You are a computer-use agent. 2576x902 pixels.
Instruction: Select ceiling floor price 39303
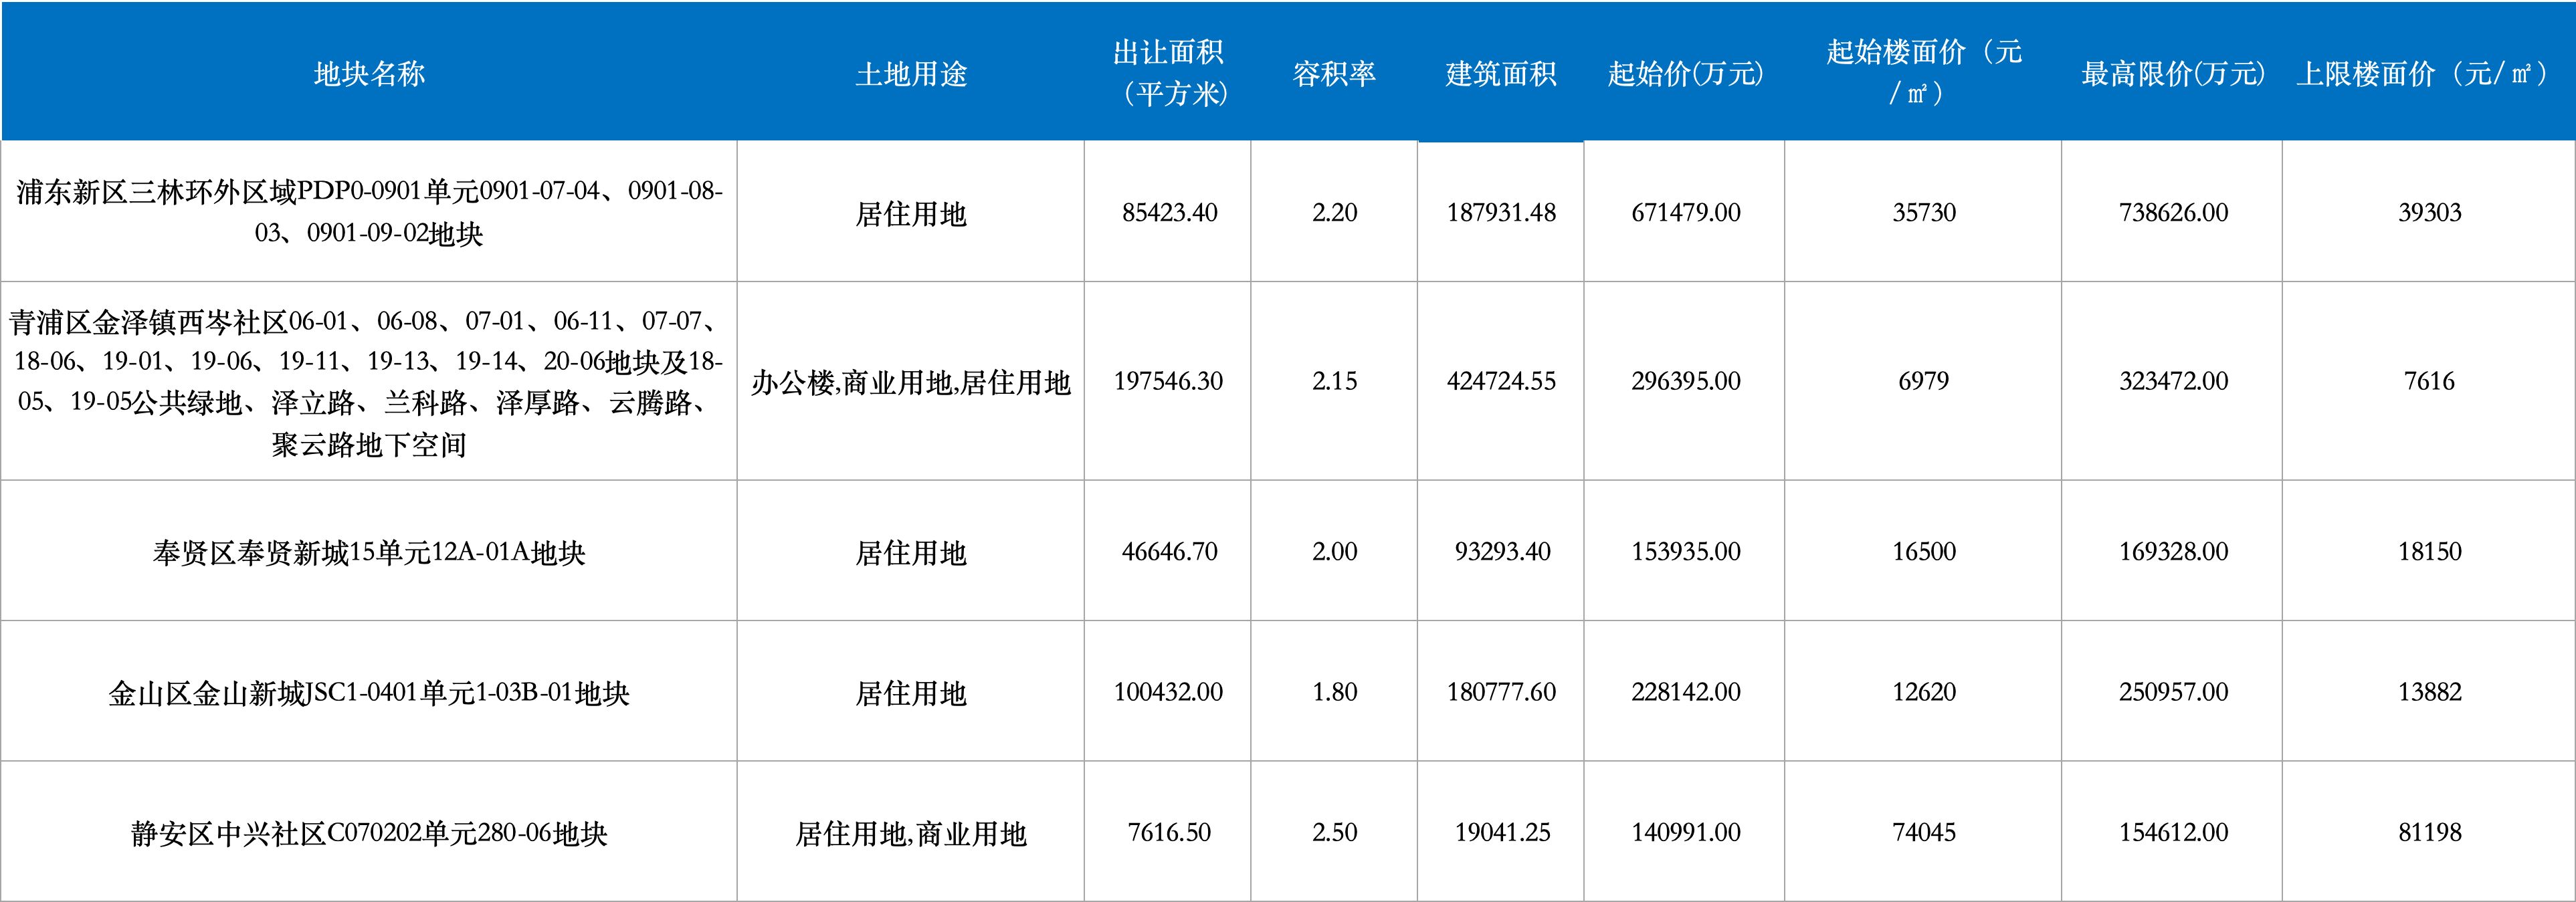point(2429,212)
